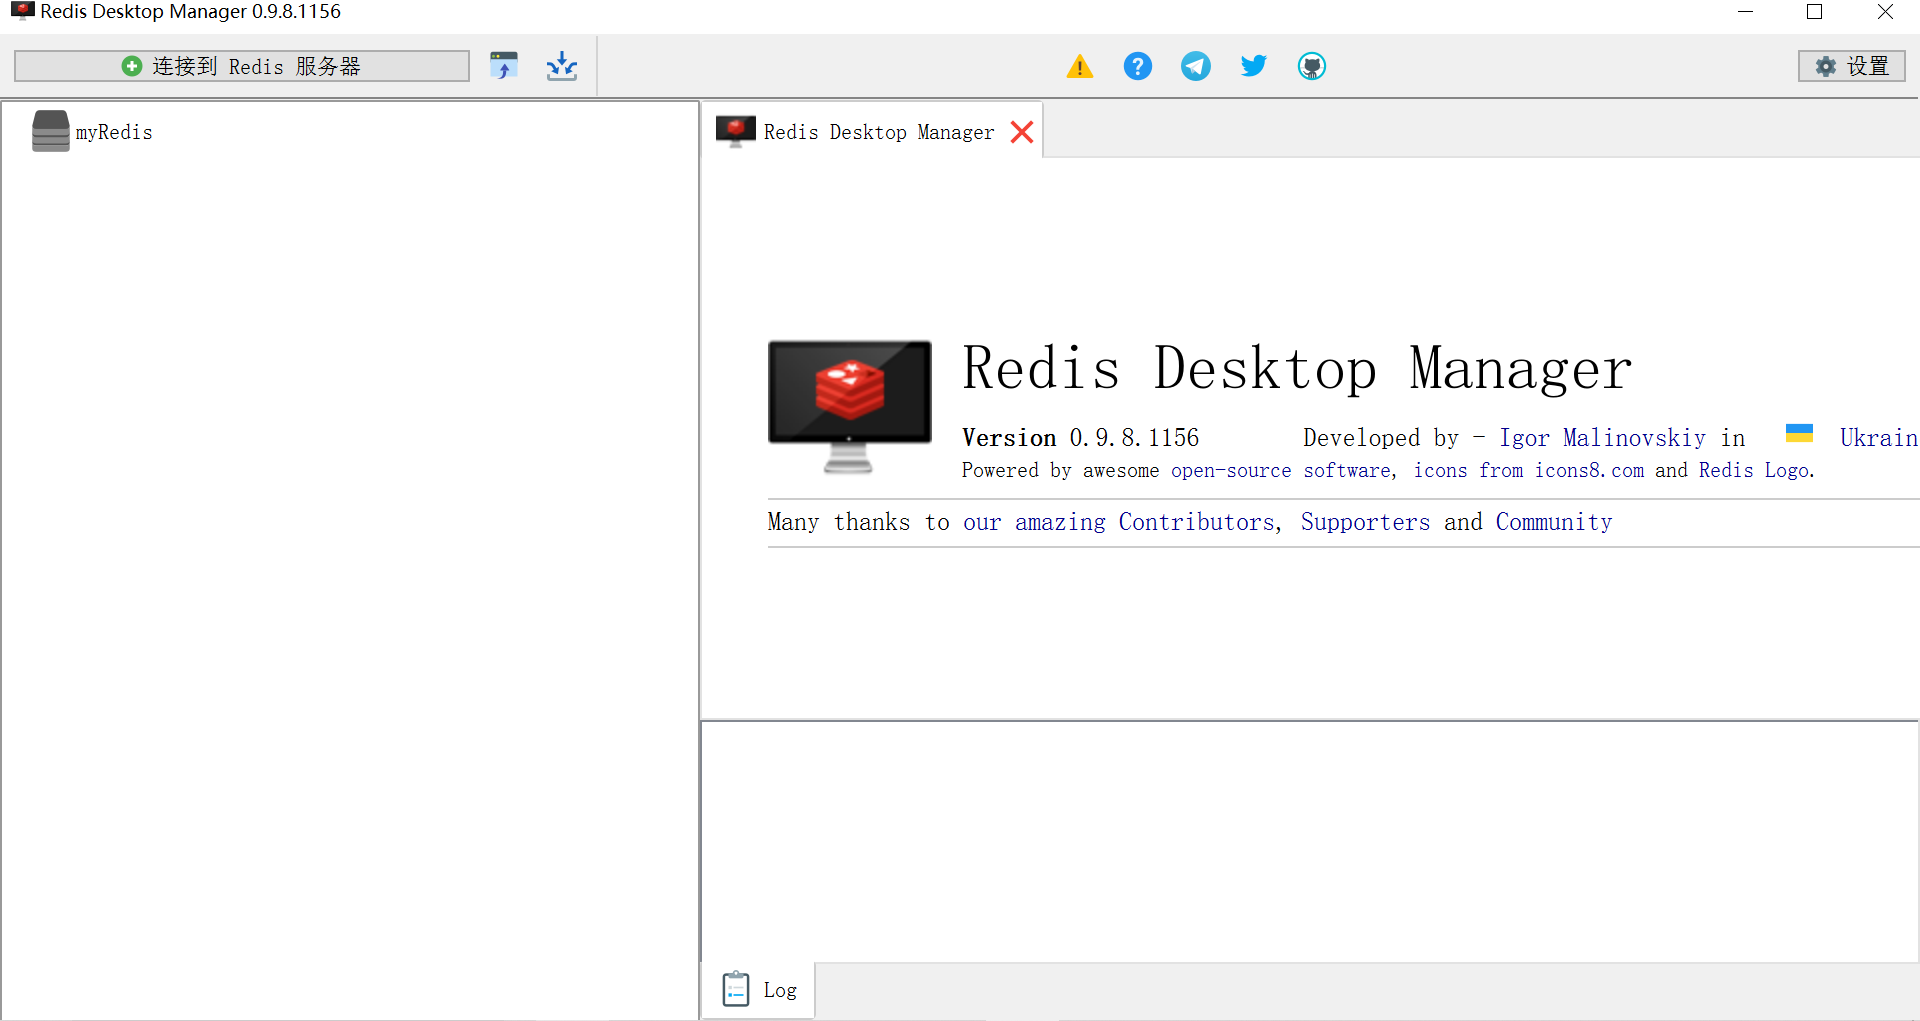Viewport: 1920px width, 1021px height.
Task: Open the open-source software link
Action: pos(1281,471)
